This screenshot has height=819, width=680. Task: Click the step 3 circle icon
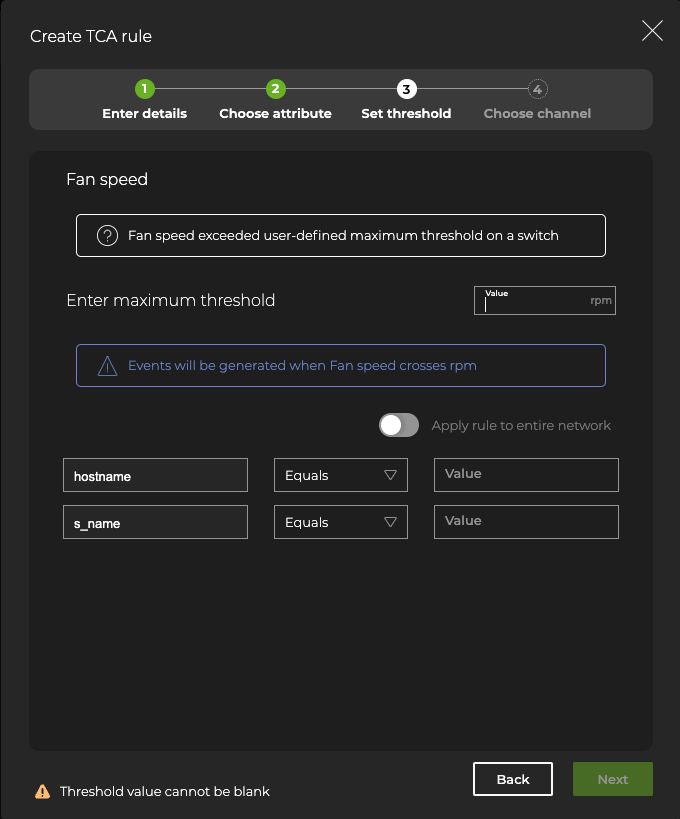tap(406, 89)
